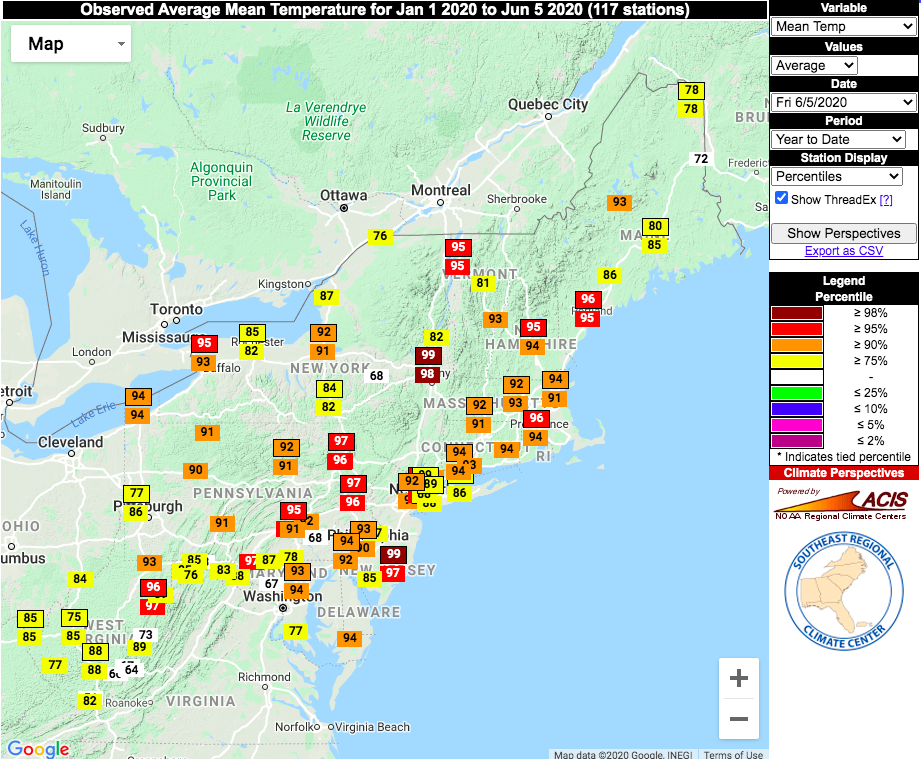Change the Date dropdown from Fri 6/5/2020

pyautogui.click(x=843, y=102)
